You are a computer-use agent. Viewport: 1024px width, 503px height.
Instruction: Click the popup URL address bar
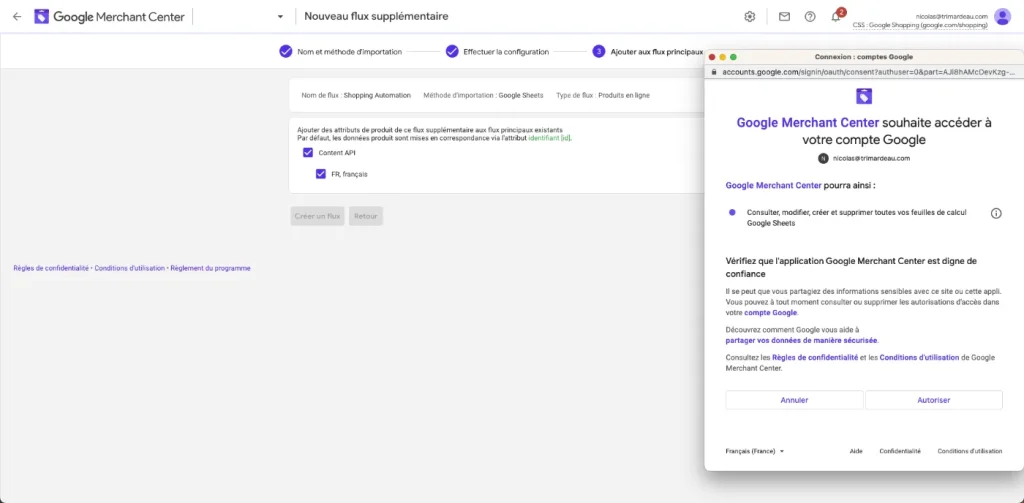tap(864, 71)
